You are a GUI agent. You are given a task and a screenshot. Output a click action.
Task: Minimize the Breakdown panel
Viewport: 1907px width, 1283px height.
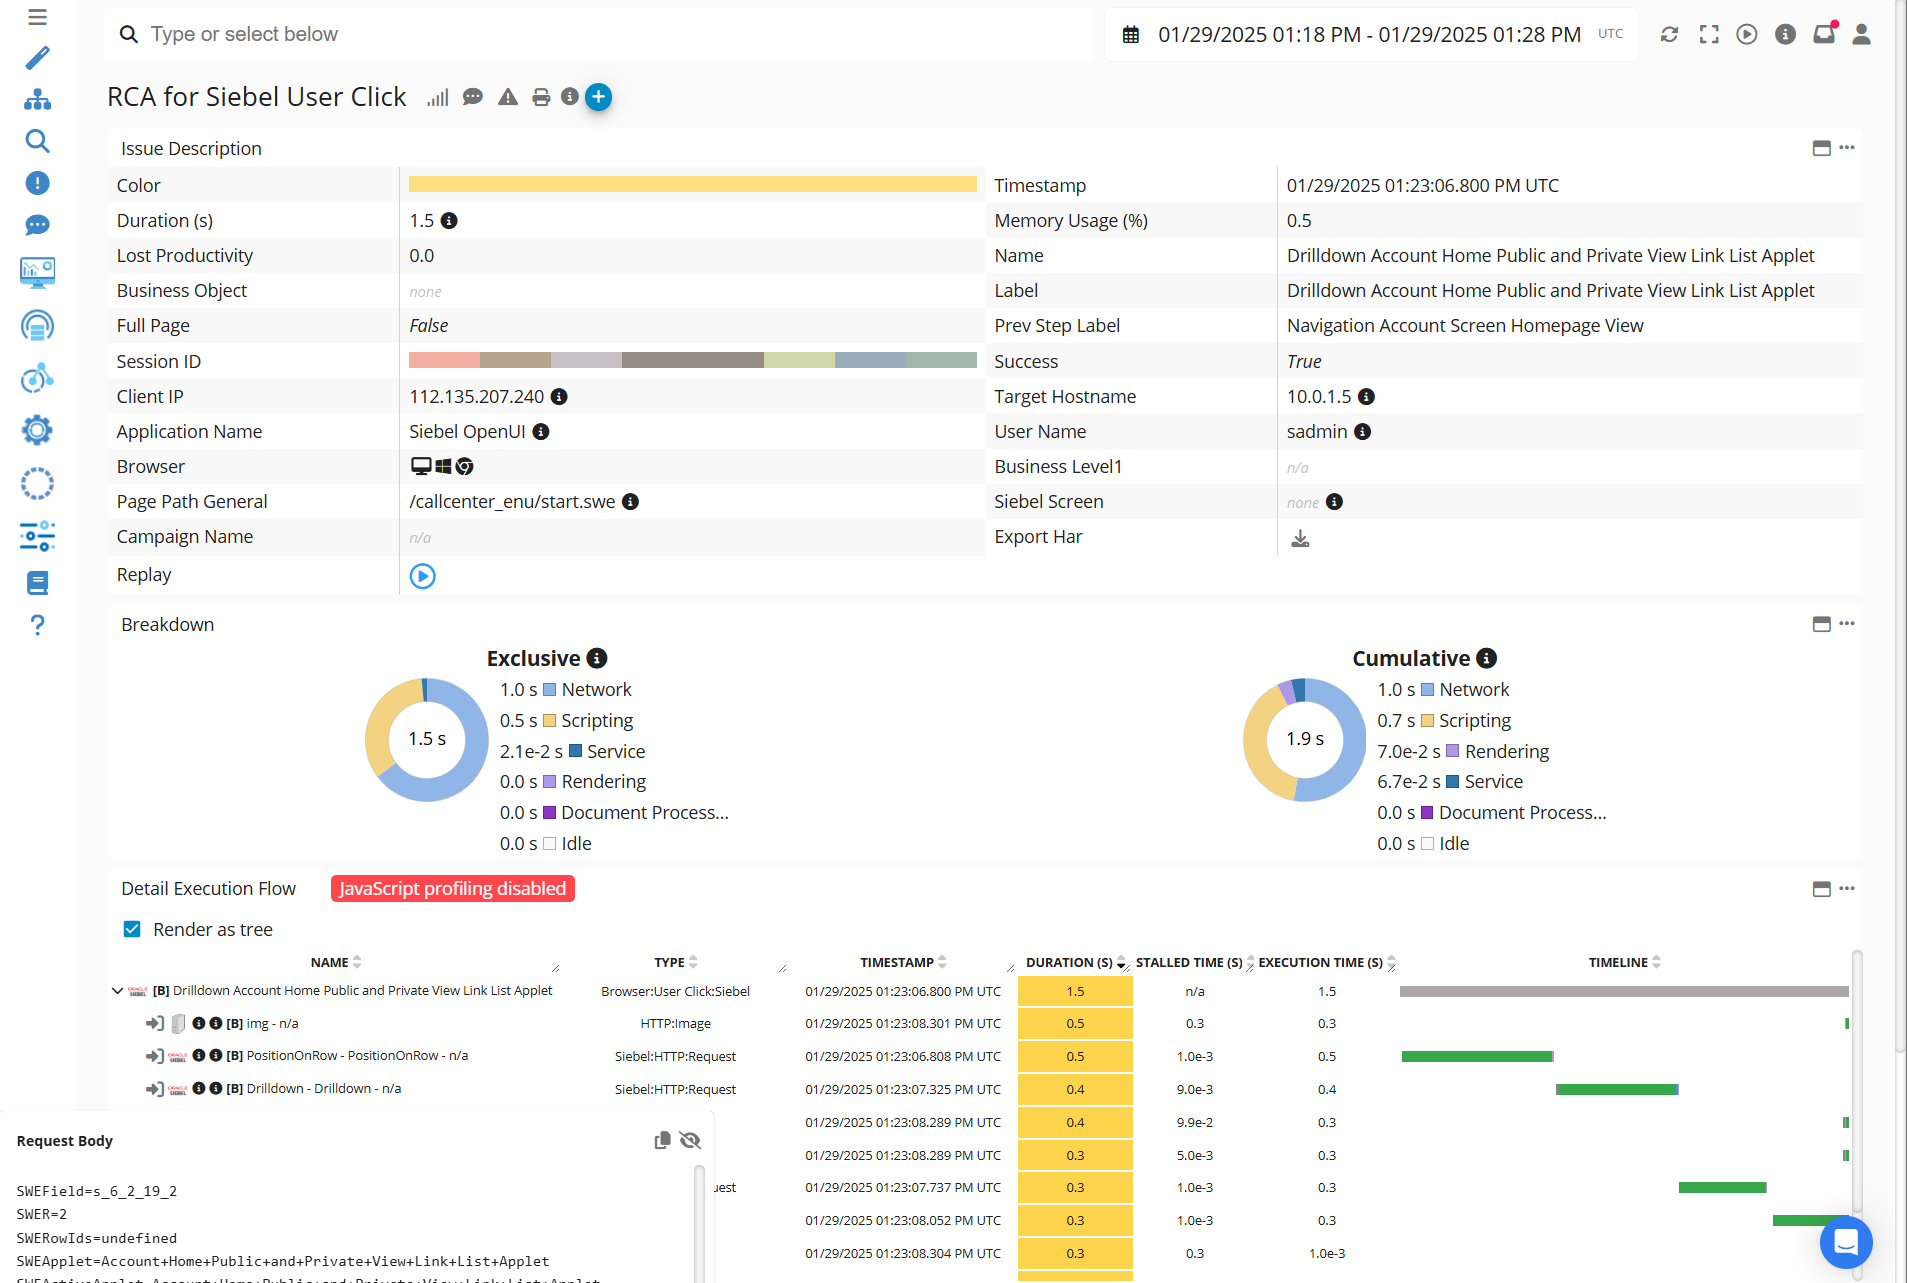1822,624
